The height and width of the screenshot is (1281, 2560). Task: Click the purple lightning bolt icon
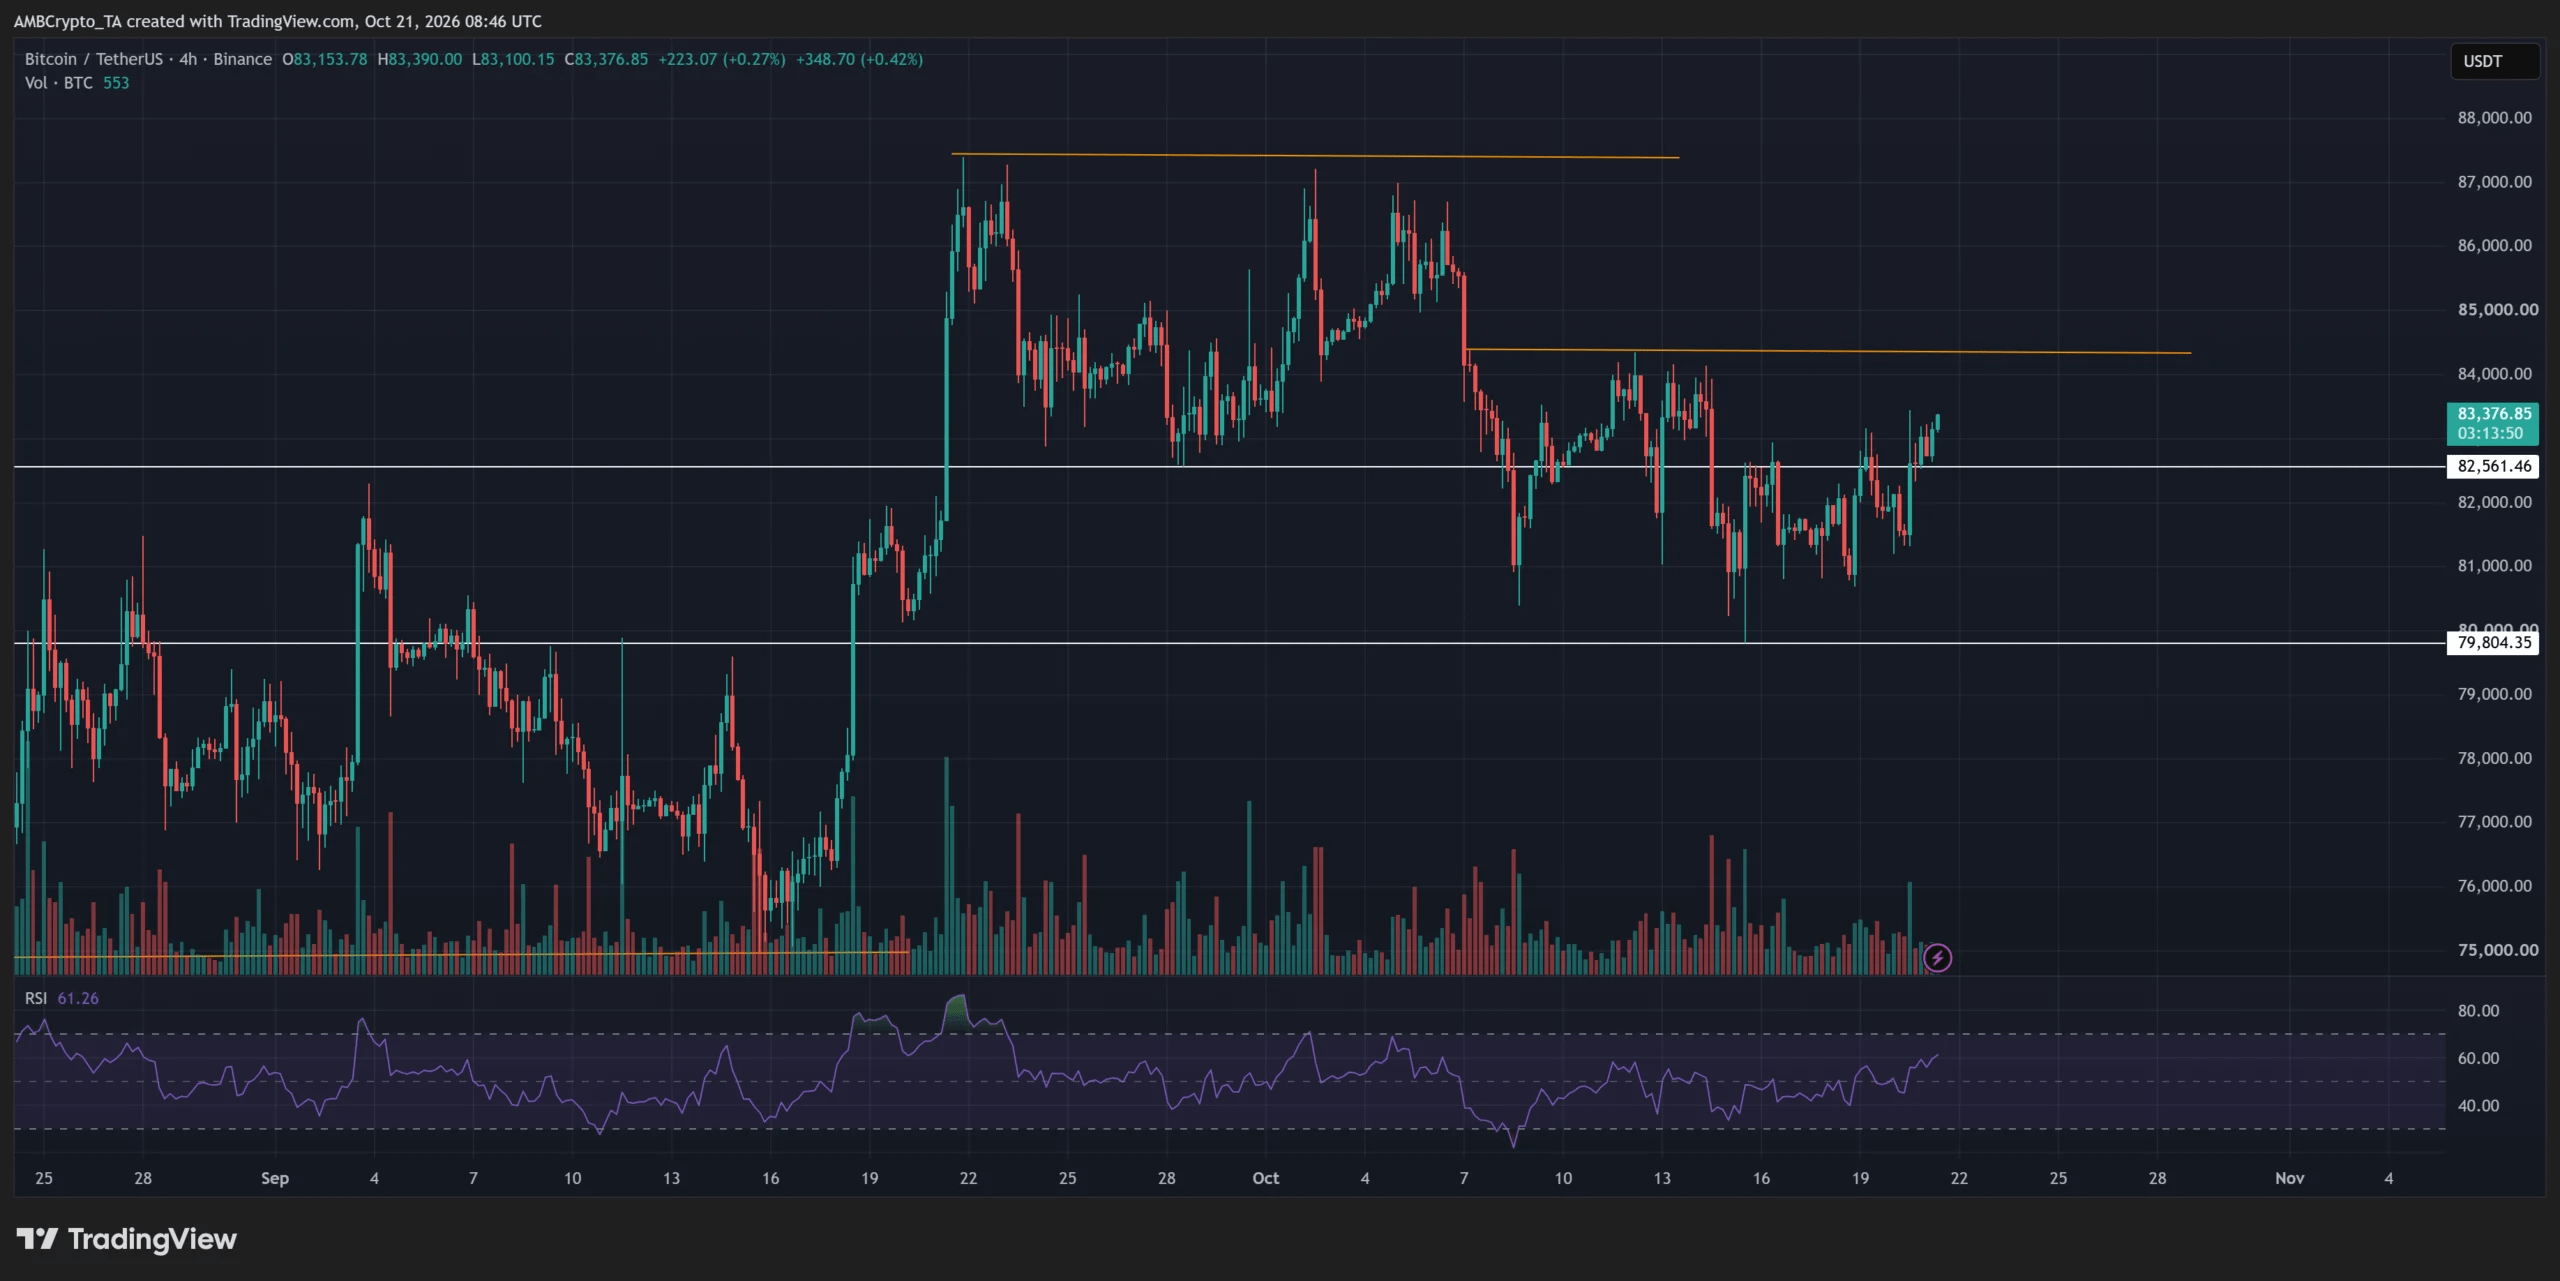1937,958
